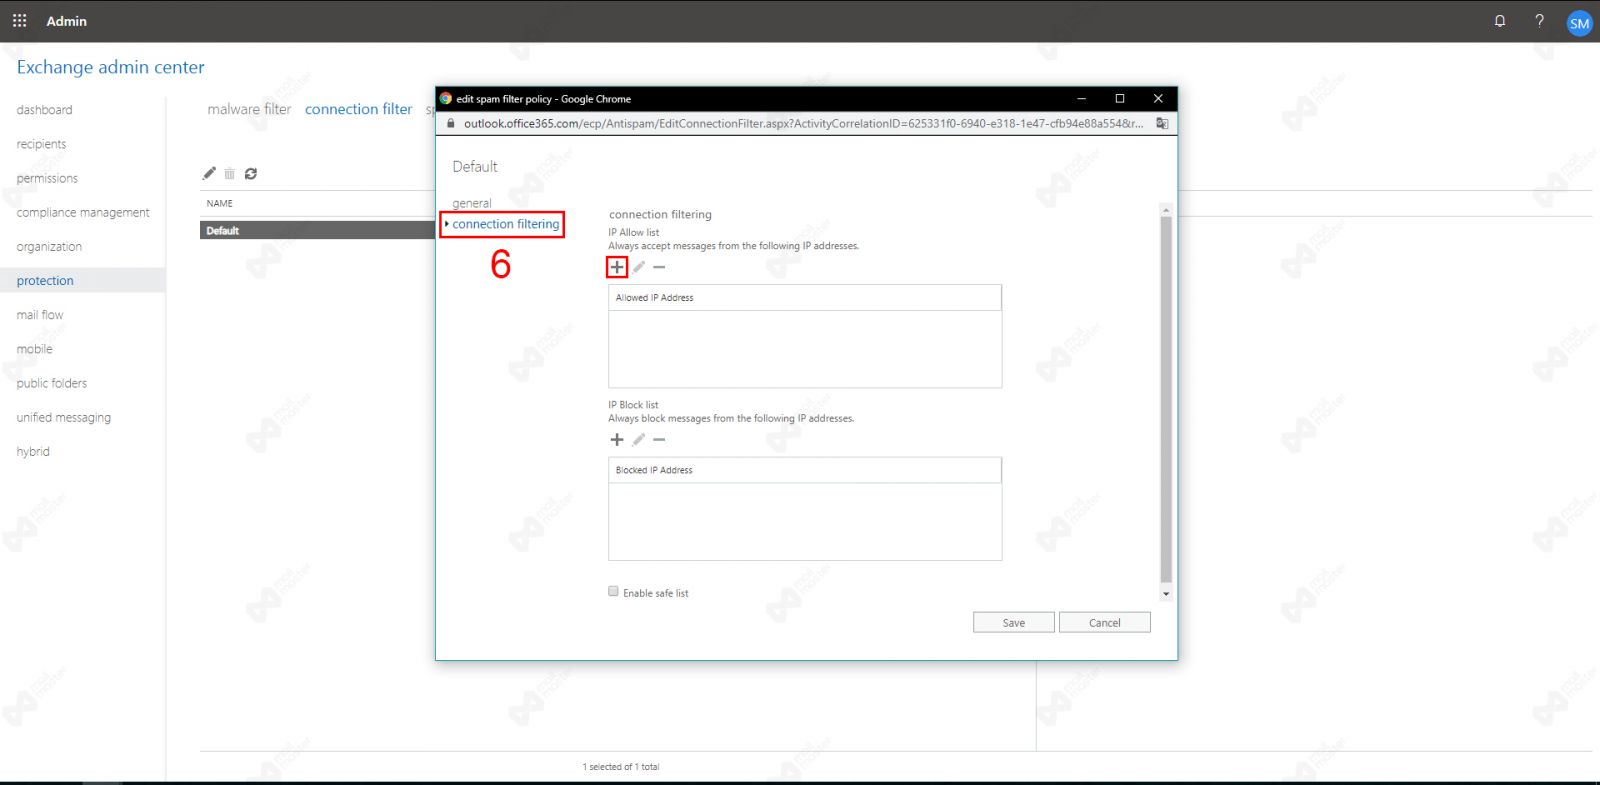
Task: Open public folders
Action: 52,383
